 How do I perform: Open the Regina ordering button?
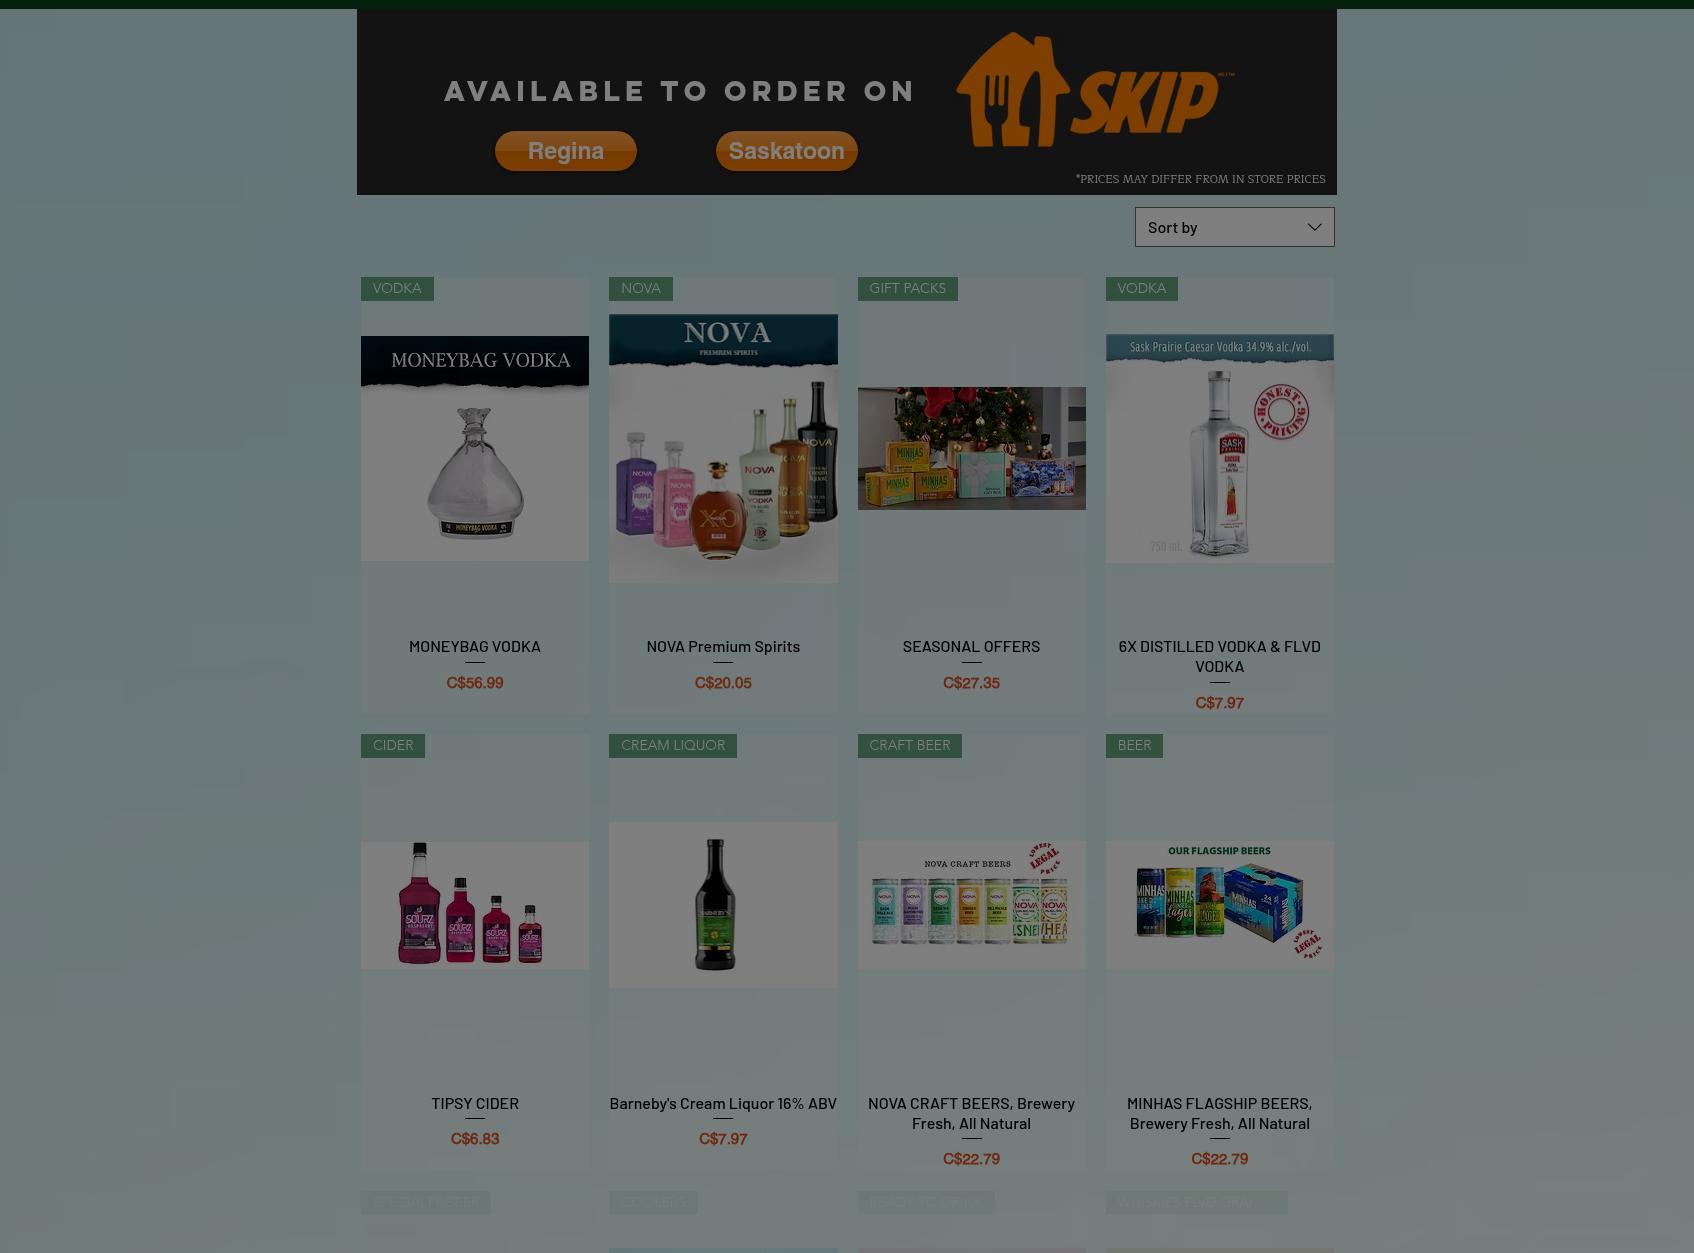pyautogui.click(x=566, y=151)
